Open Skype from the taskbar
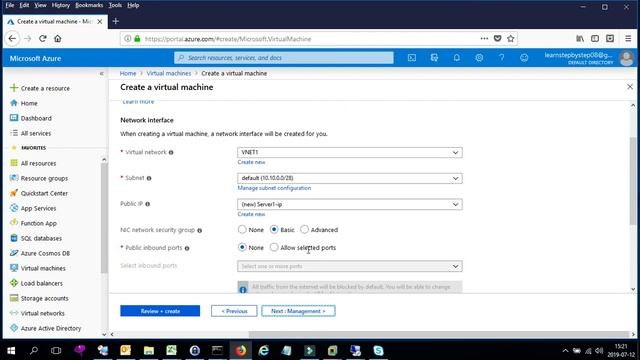This screenshot has height=360, width=640. tap(378, 350)
